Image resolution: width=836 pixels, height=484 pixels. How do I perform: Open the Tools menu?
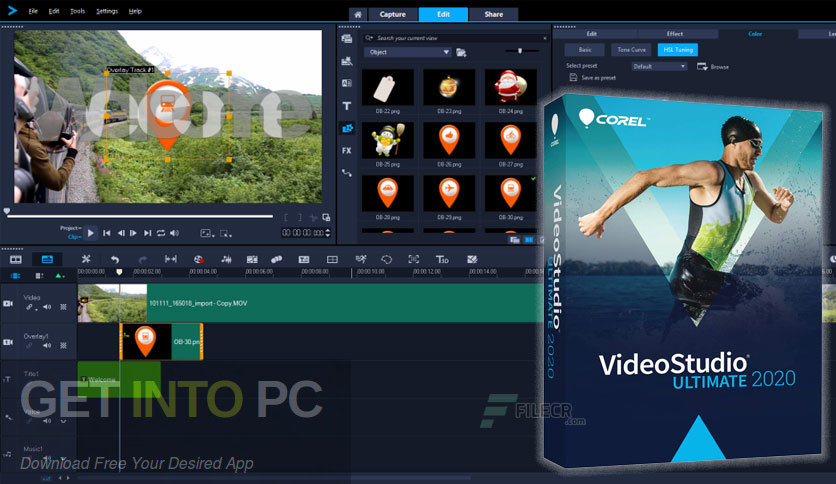pyautogui.click(x=77, y=11)
